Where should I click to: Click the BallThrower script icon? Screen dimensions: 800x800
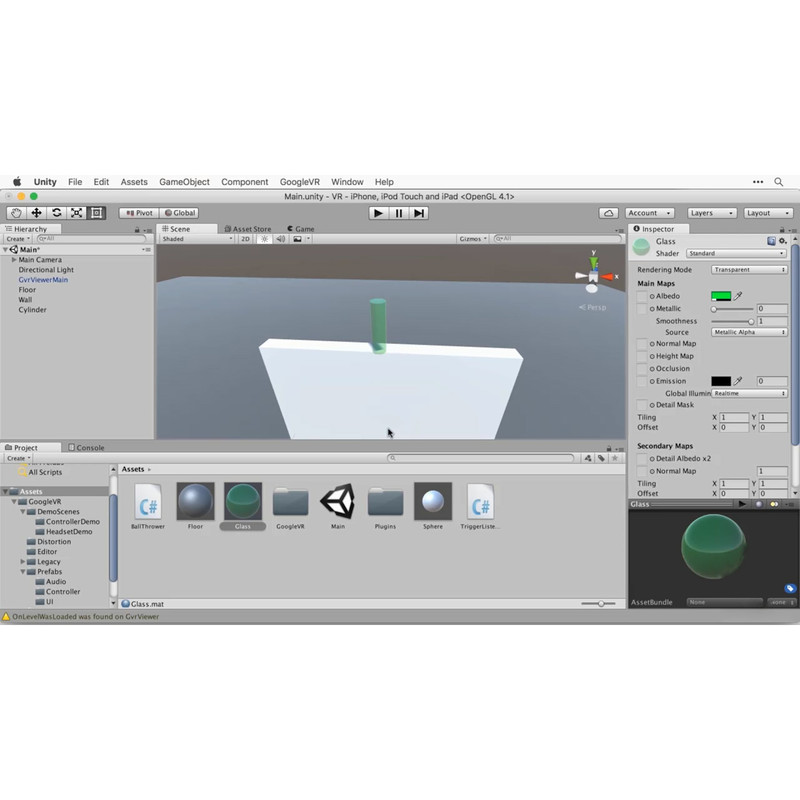148,501
